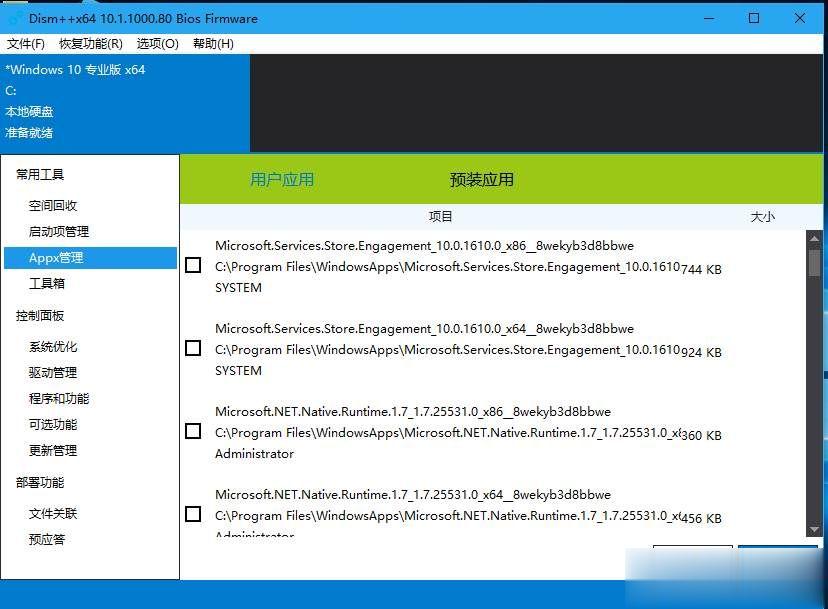The height and width of the screenshot is (609, 828).
Task: Open 系统优化 under 控制面板
Action: (53, 346)
